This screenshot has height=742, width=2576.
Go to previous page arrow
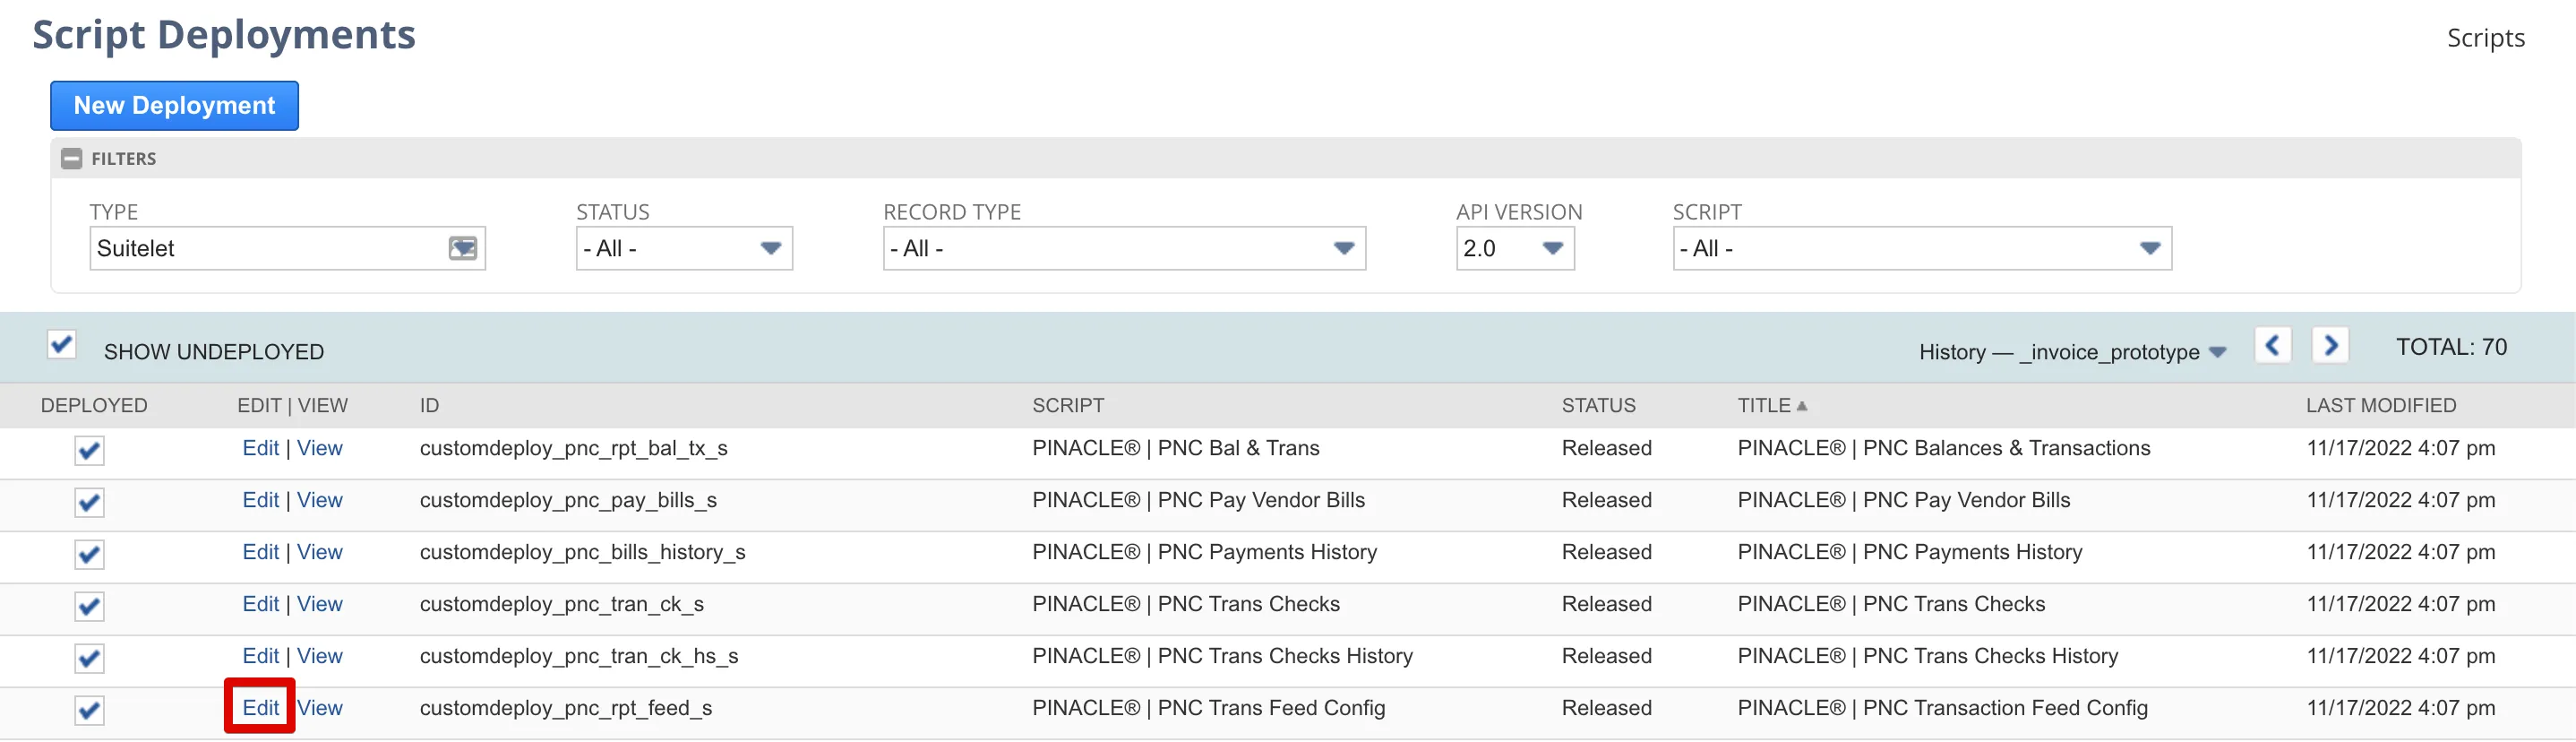tap(2272, 346)
